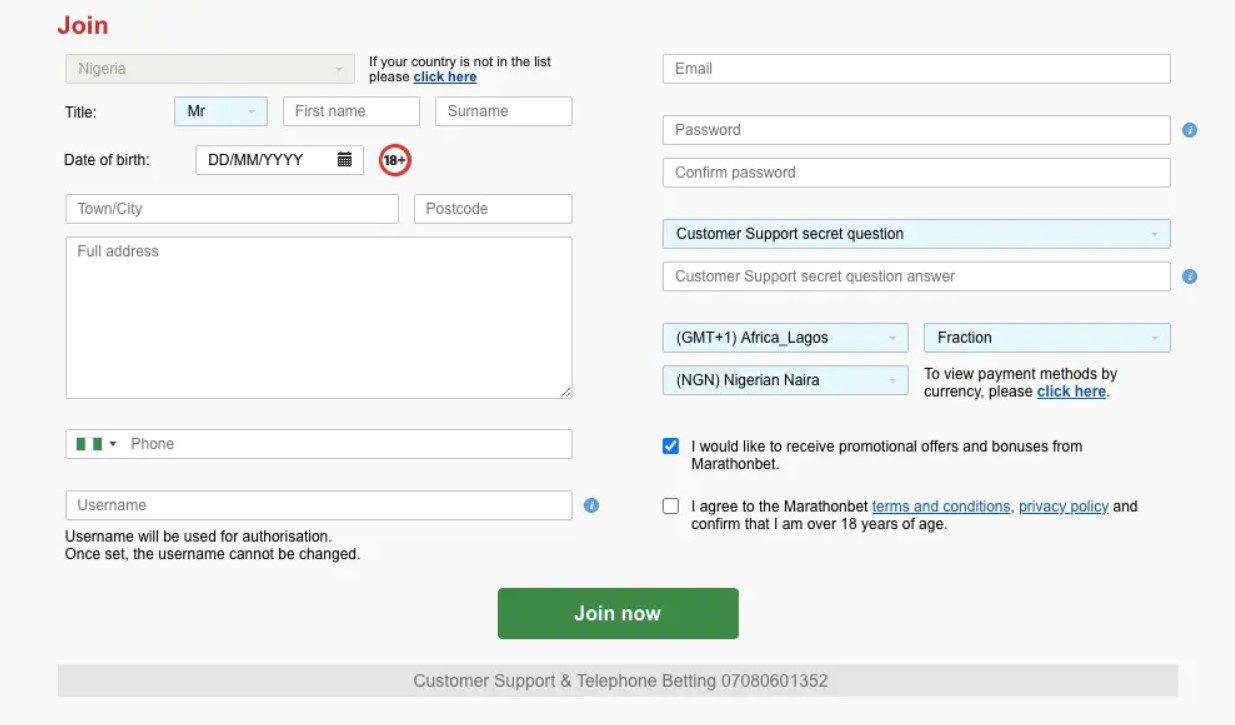Open the Nigeria country dropdown
Viewport: 1235px width, 725px height.
(210, 69)
